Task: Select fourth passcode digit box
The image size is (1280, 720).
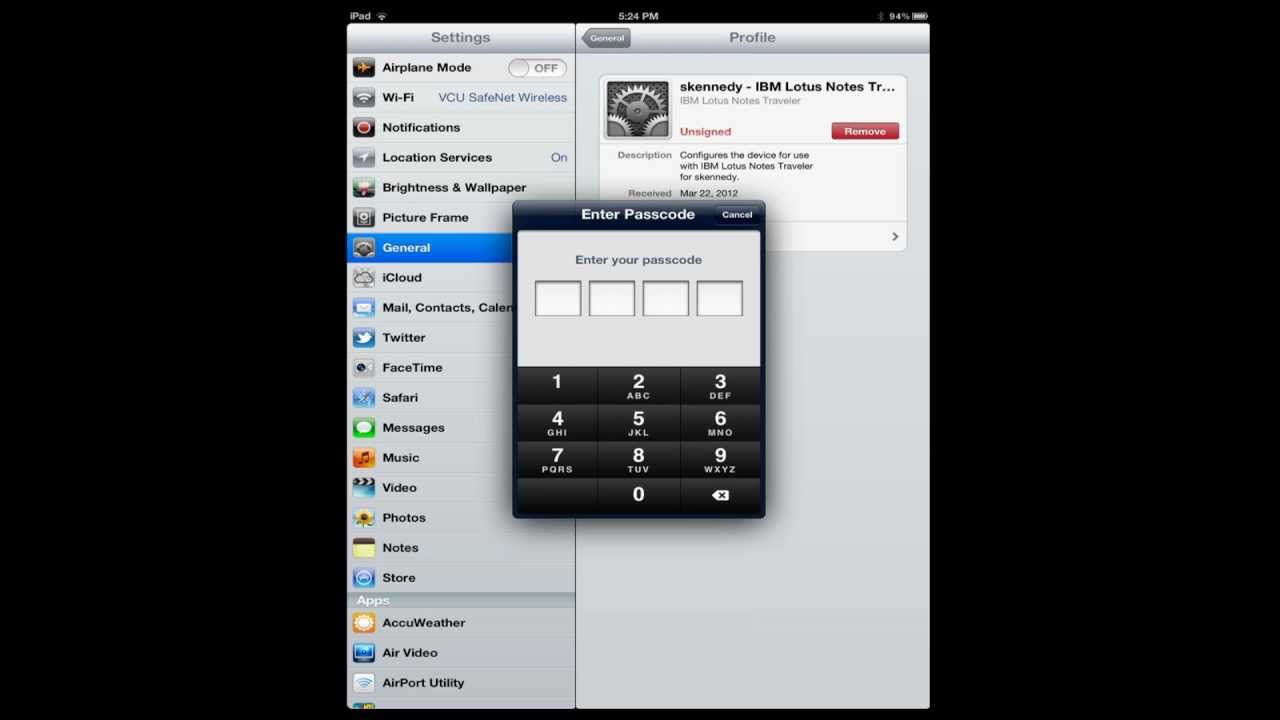Action: 720,299
